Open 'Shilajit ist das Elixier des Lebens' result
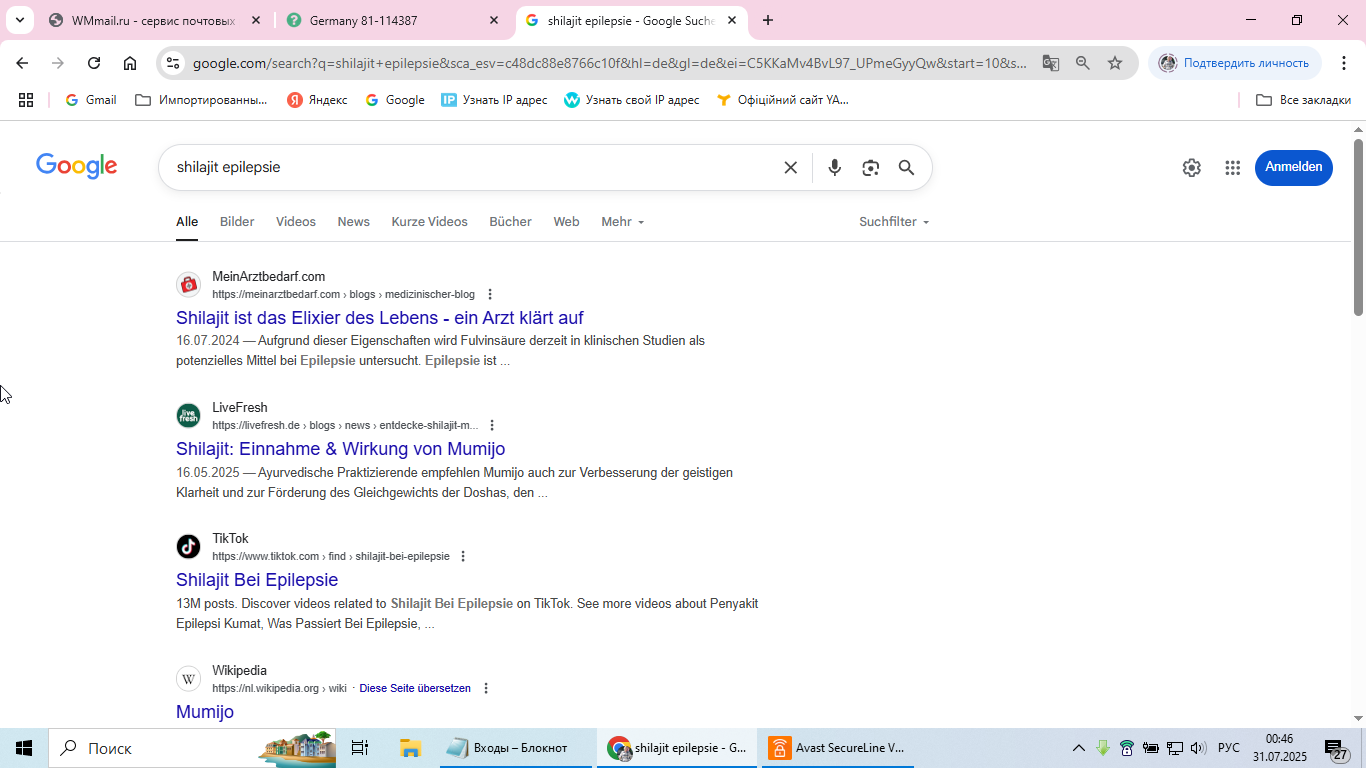This screenshot has height=768, width=1366. (380, 318)
